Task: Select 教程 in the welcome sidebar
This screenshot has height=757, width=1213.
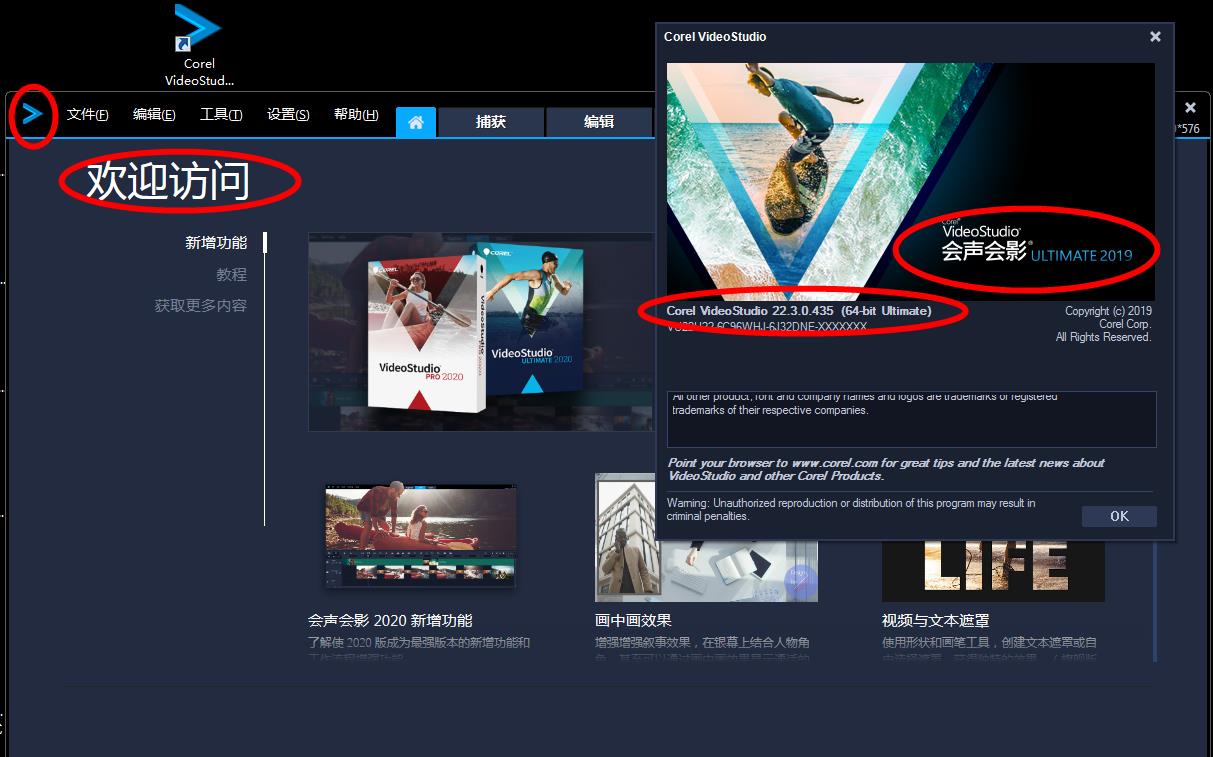Action: tap(231, 274)
